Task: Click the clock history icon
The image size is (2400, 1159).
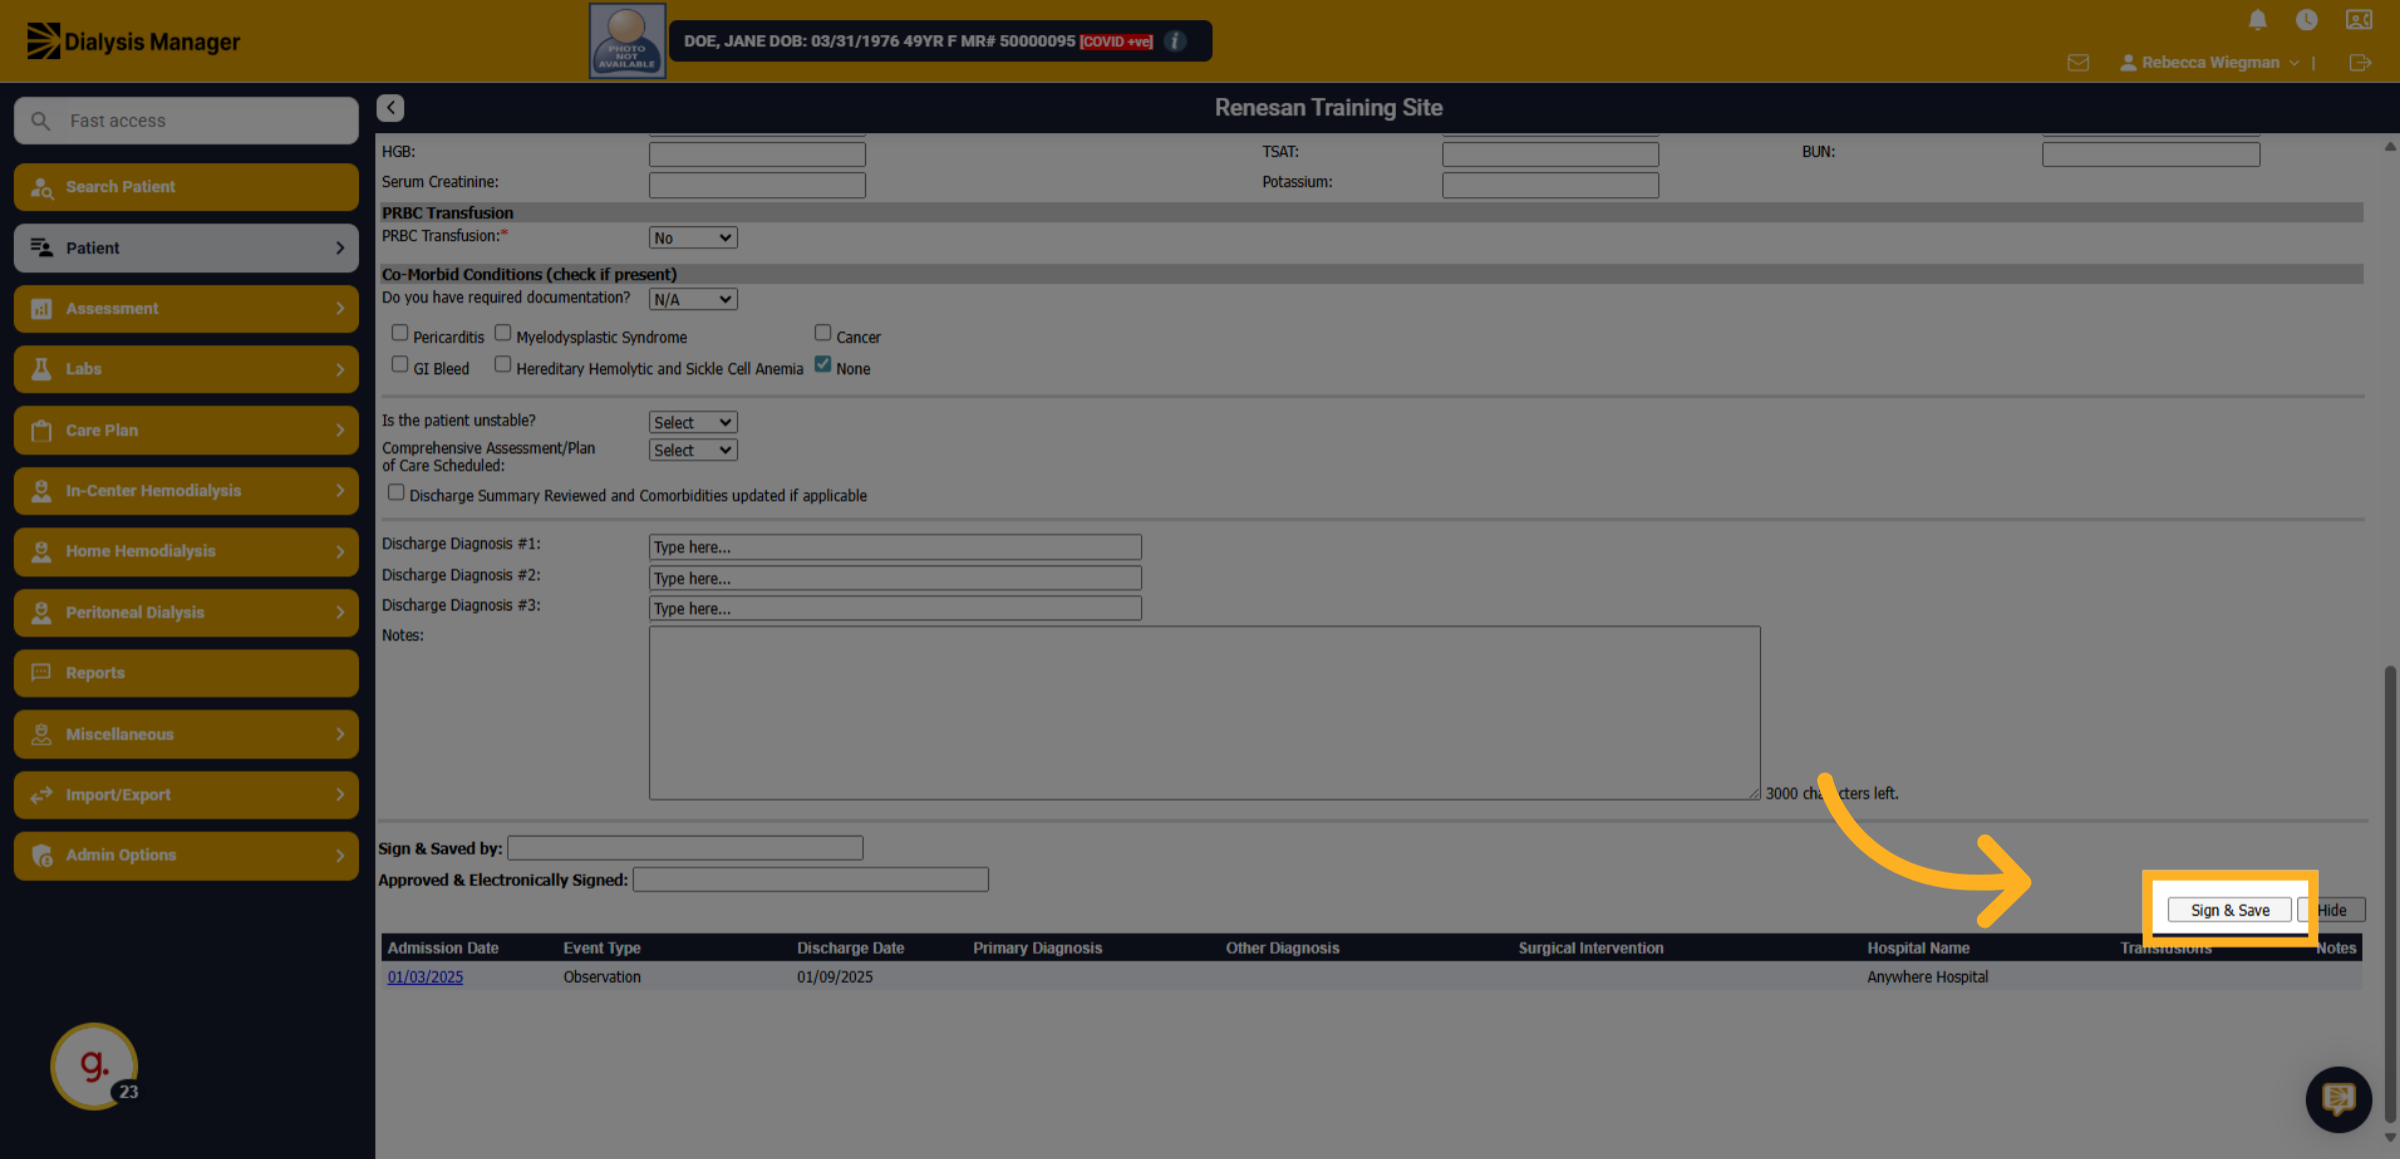Action: coord(2306,20)
